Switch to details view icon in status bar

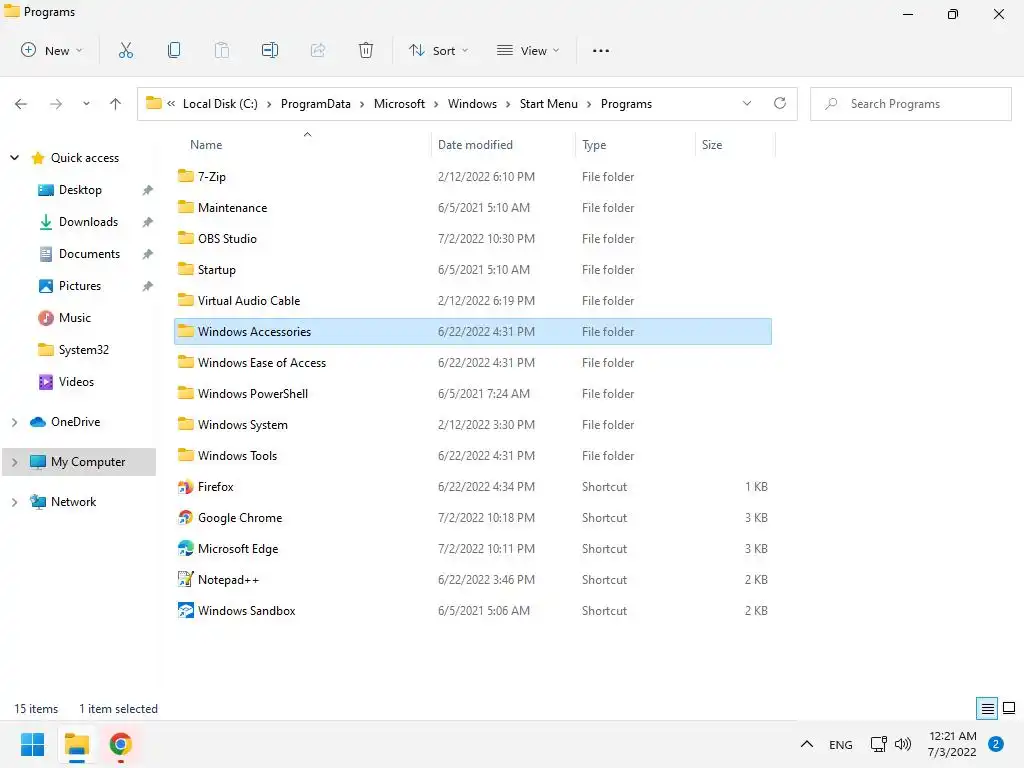tap(987, 708)
